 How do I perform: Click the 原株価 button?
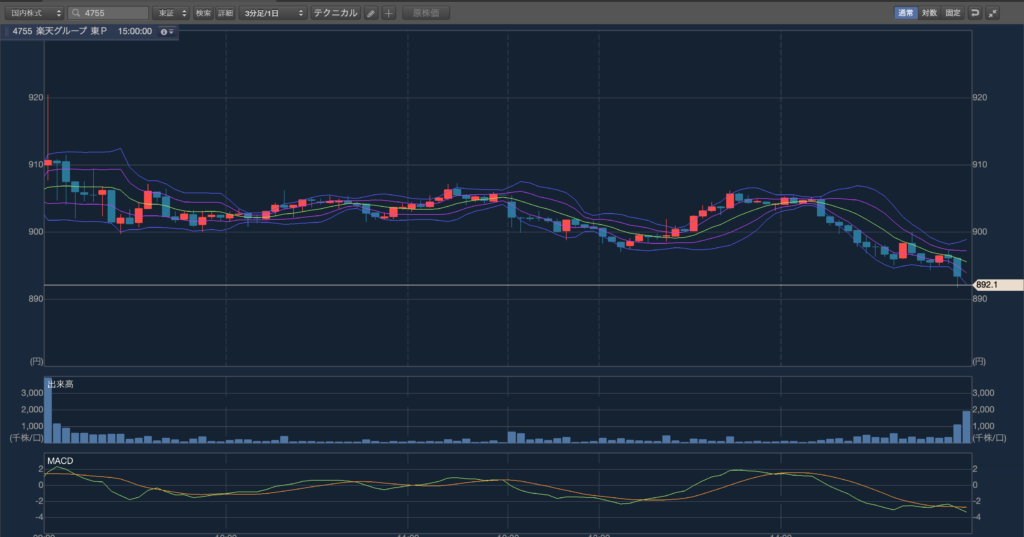pos(426,13)
